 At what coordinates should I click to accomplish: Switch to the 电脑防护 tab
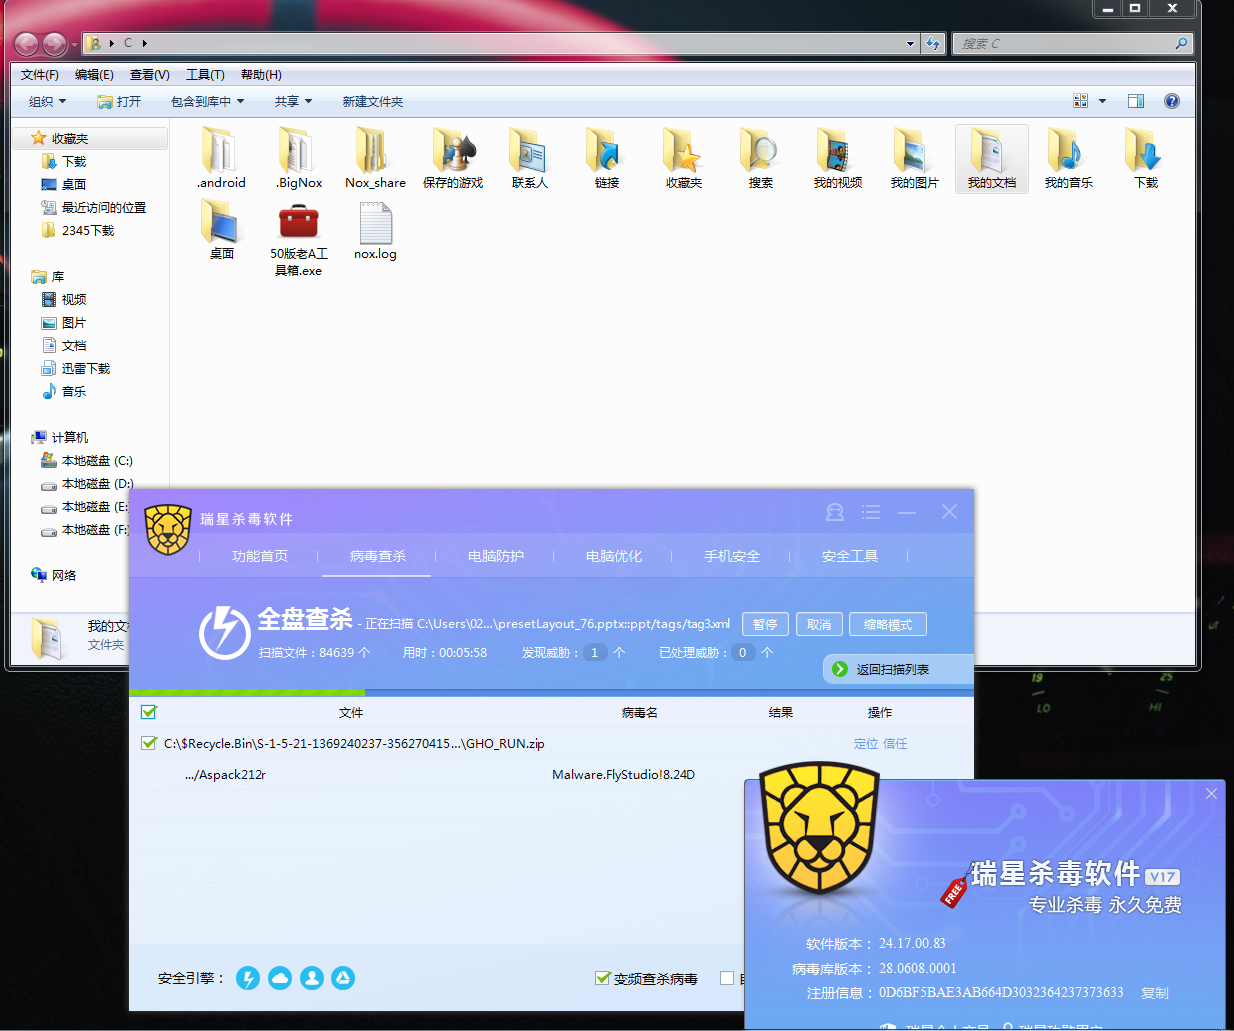click(x=496, y=556)
